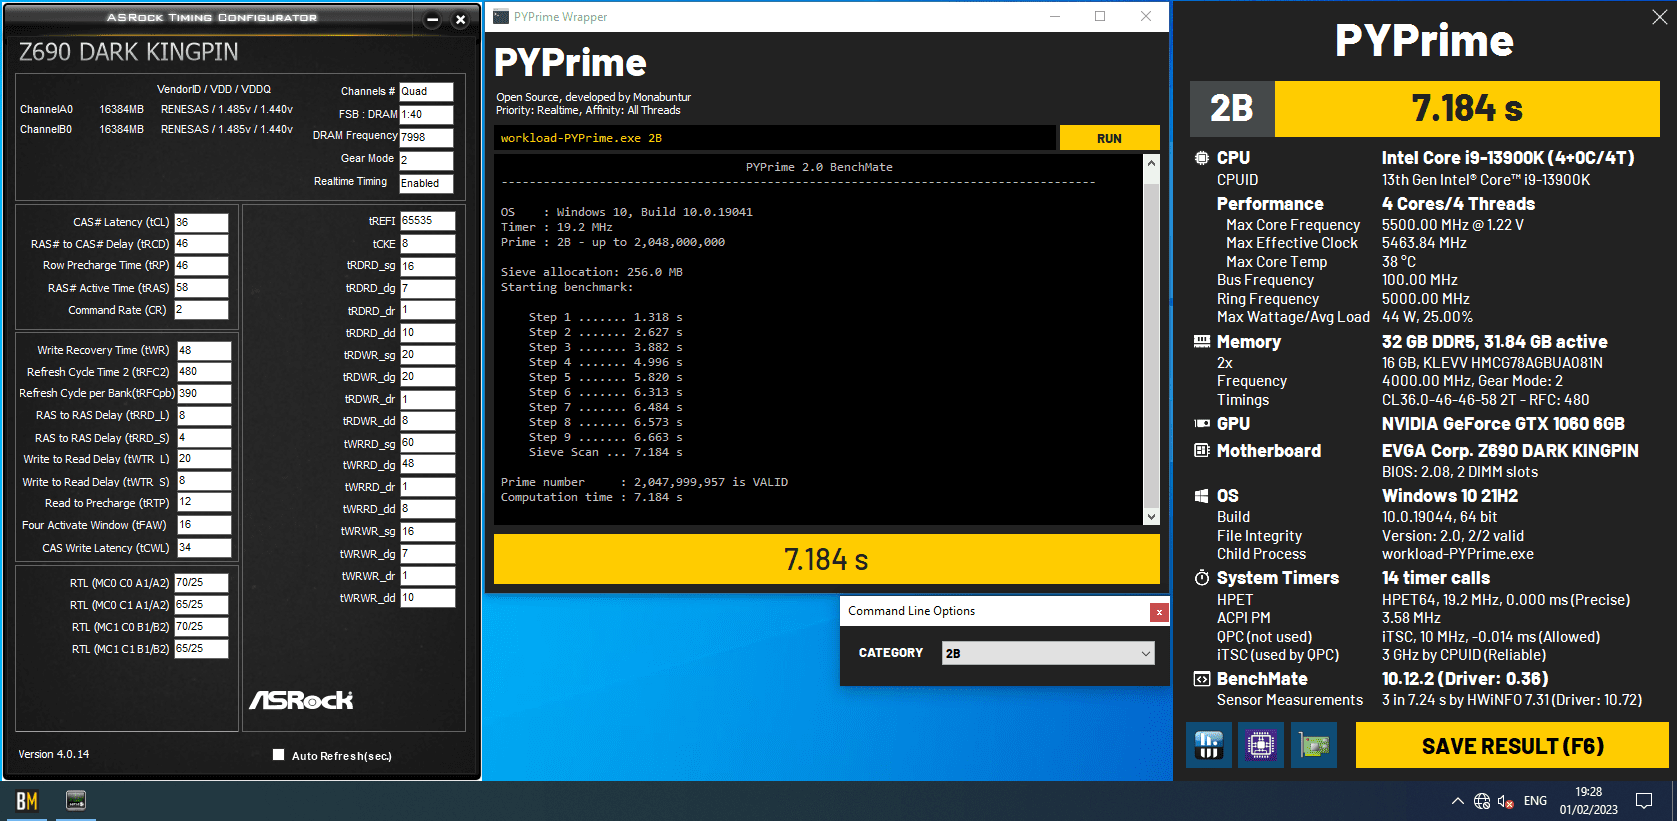Click the Motherboard section icon
This screenshot has height=821, width=1677.
[1201, 451]
